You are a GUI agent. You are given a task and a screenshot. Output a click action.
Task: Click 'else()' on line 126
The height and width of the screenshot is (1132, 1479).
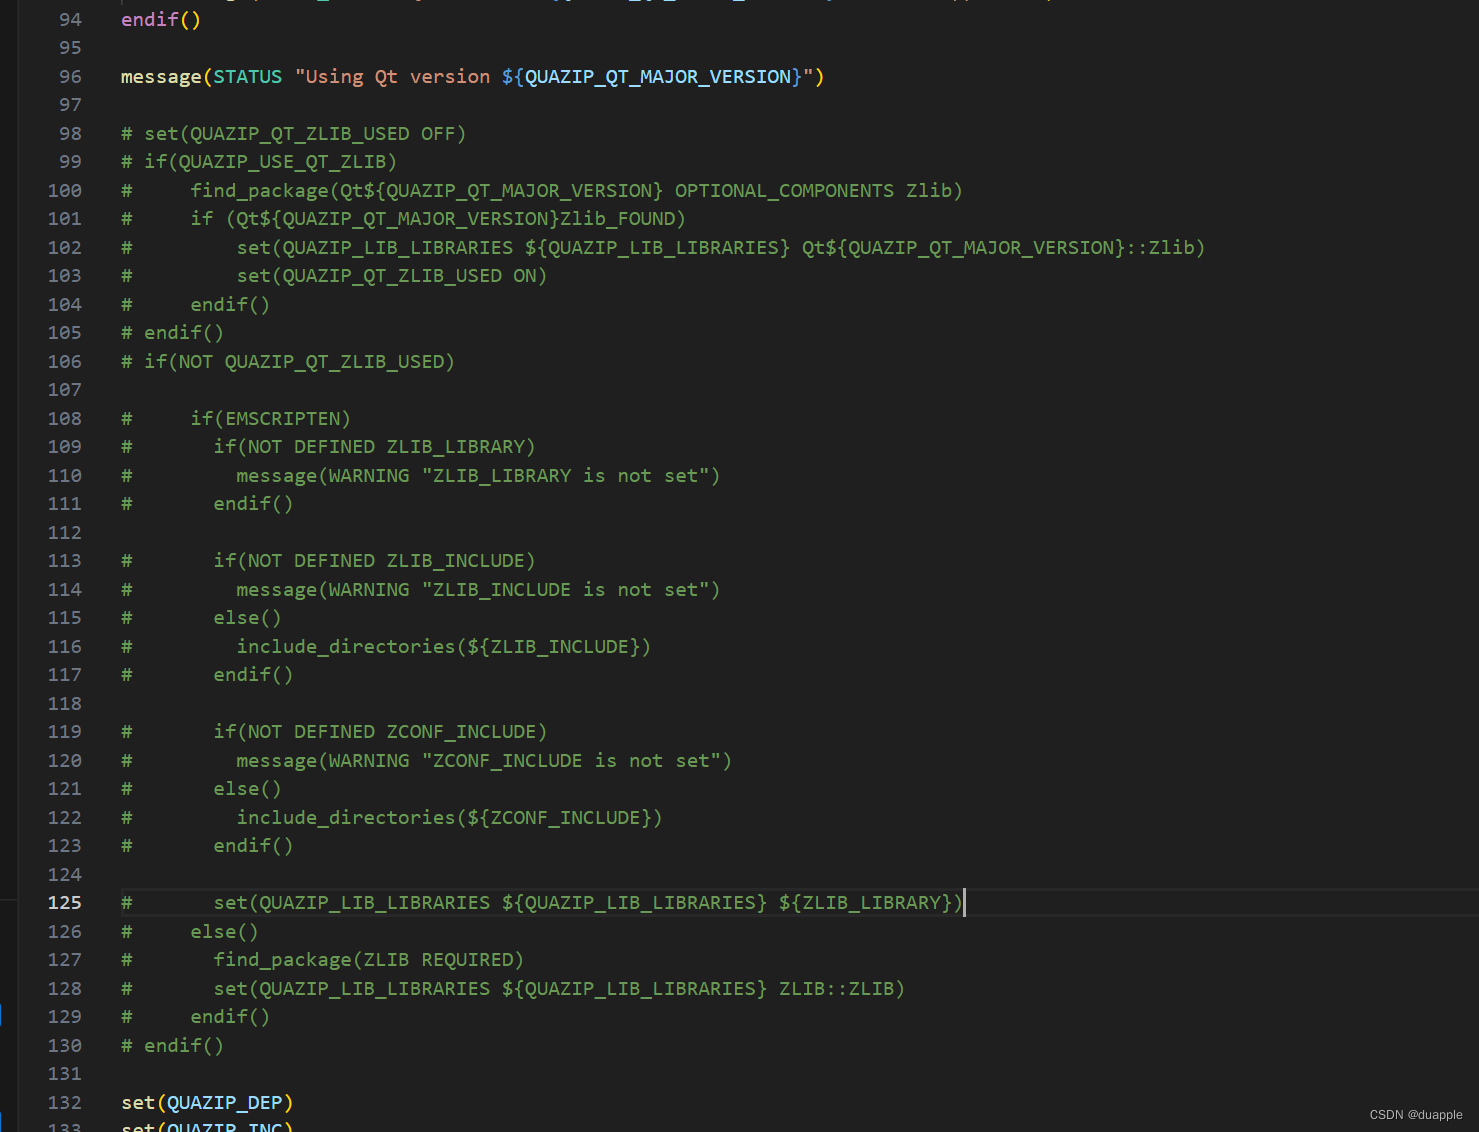(x=225, y=932)
